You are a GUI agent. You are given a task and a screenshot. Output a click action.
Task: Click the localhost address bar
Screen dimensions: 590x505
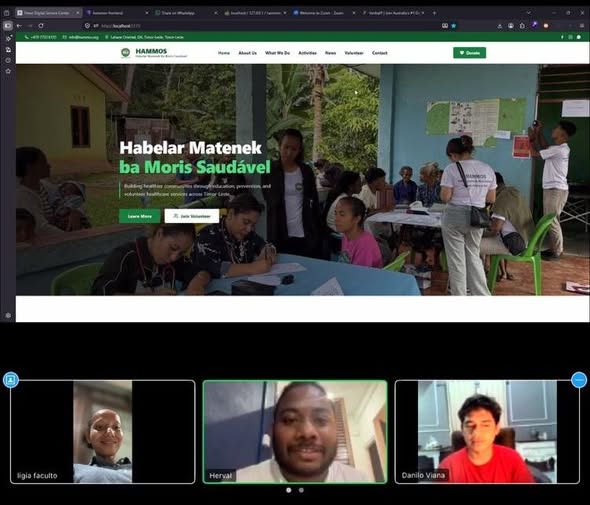coord(263,26)
